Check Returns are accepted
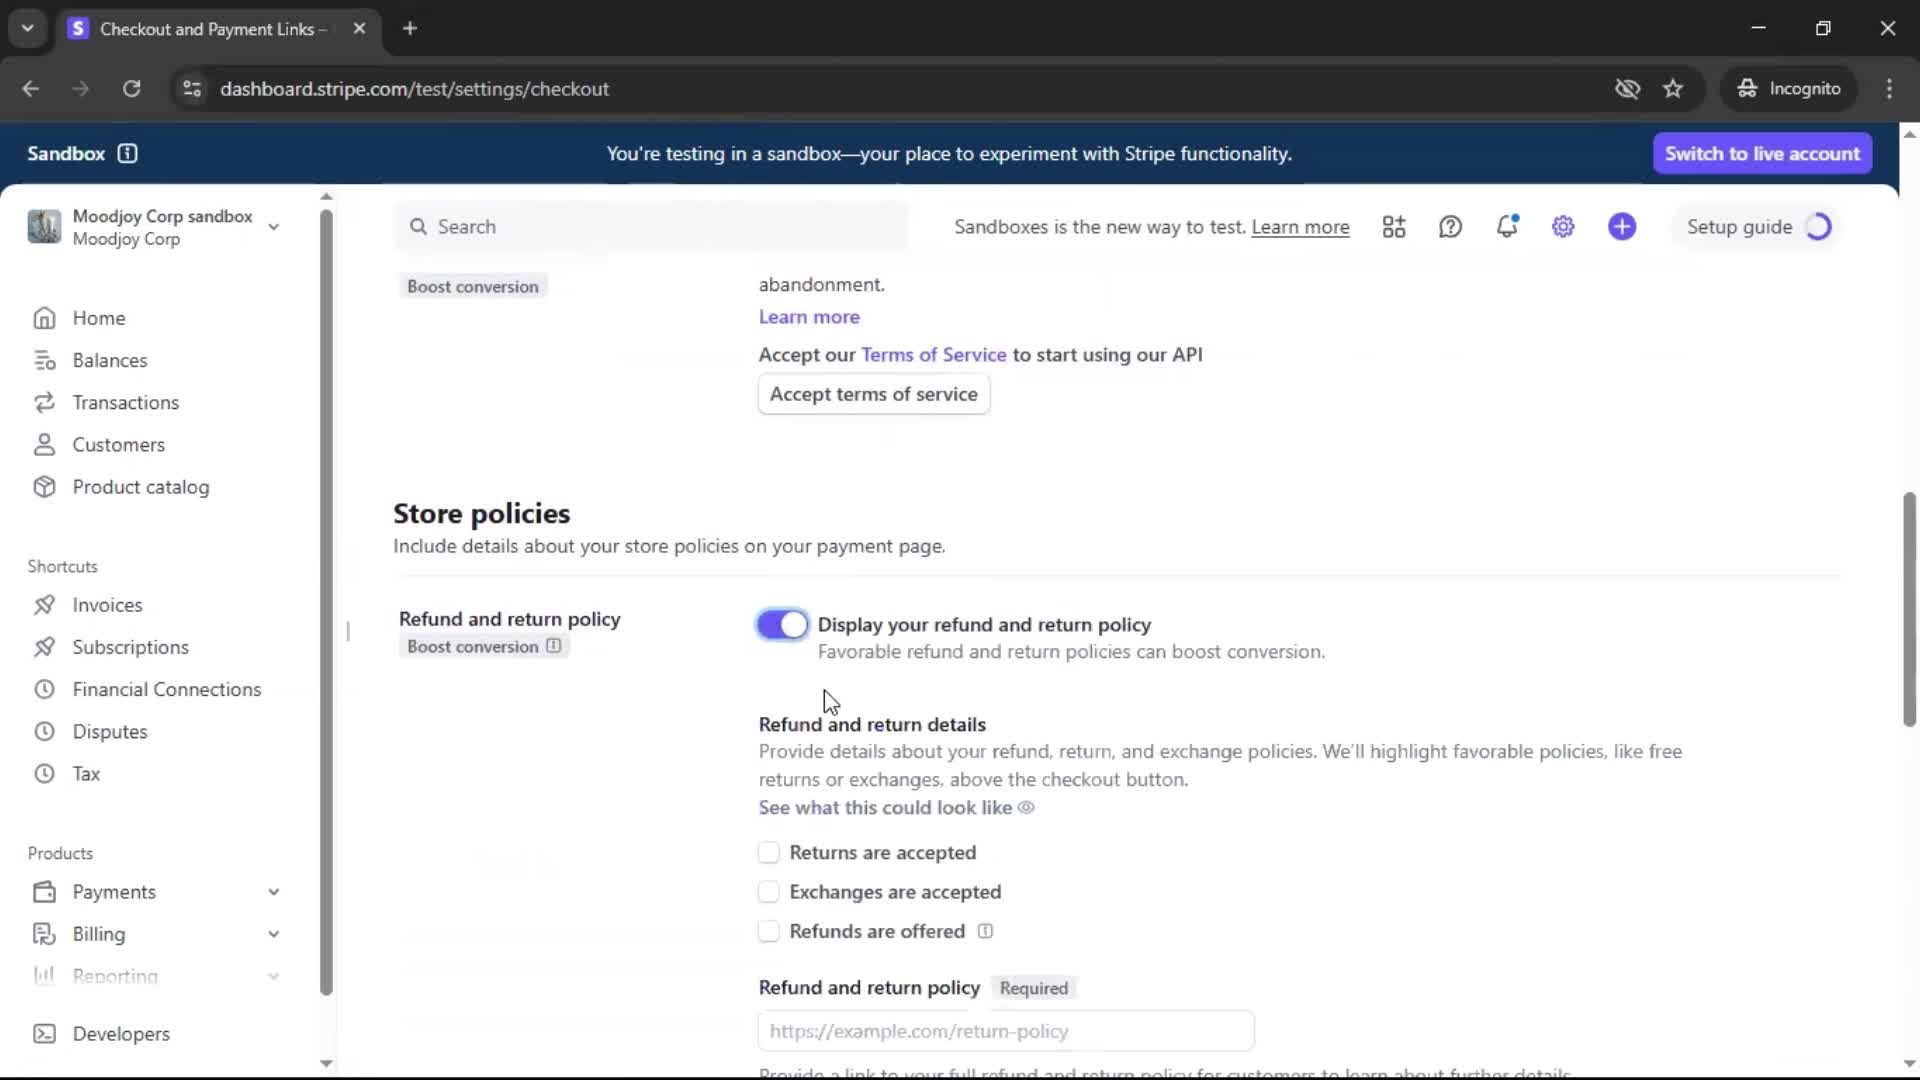The width and height of the screenshot is (1920, 1080). pyautogui.click(x=768, y=853)
